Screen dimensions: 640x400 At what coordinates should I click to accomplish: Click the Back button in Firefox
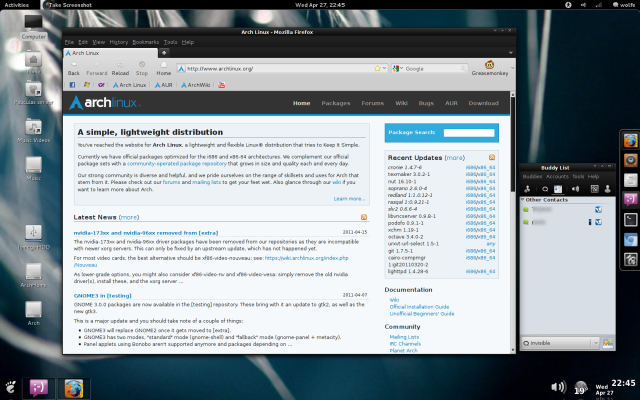[74, 68]
